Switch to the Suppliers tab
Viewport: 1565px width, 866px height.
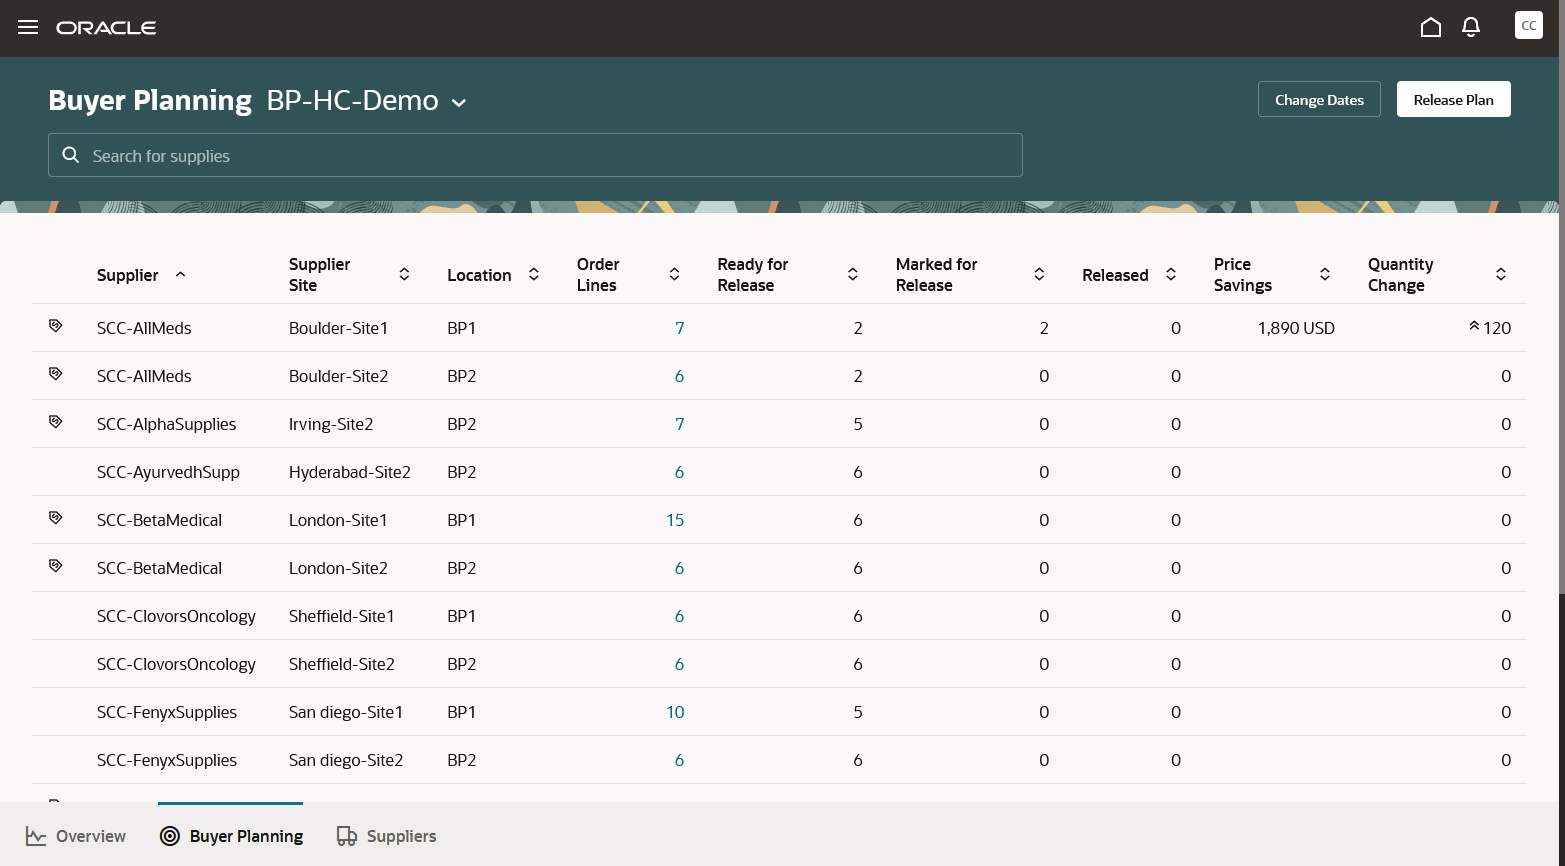387,836
